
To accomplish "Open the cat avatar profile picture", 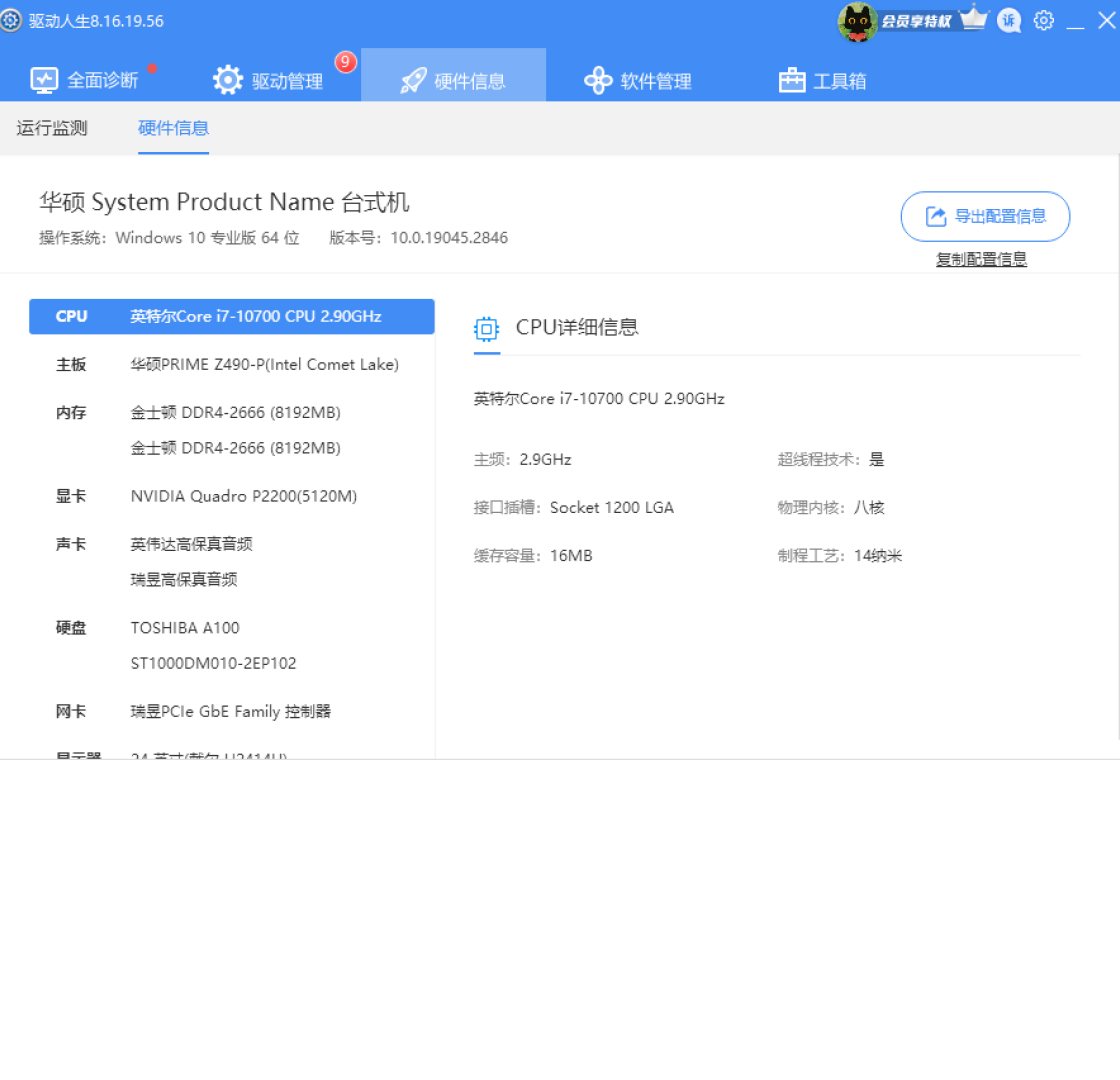I will coord(857,21).
